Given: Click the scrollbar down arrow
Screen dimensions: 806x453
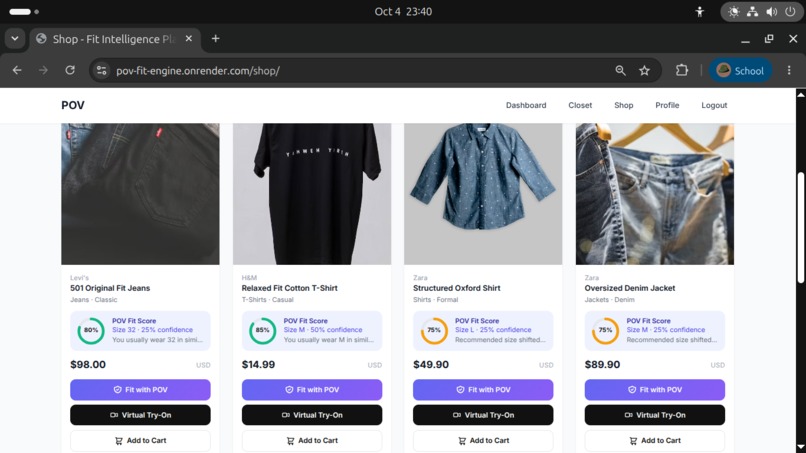Looking at the screenshot, I should tap(800, 447).
